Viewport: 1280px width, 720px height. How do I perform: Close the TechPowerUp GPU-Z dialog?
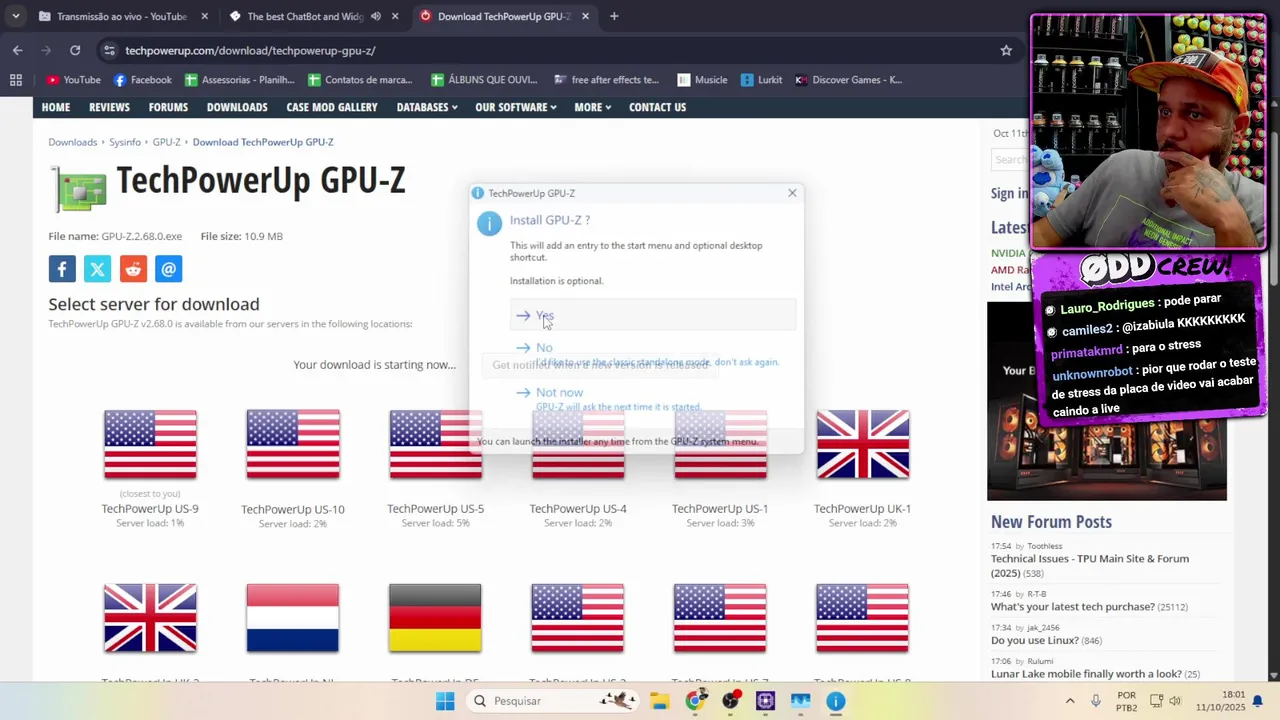[x=792, y=193]
